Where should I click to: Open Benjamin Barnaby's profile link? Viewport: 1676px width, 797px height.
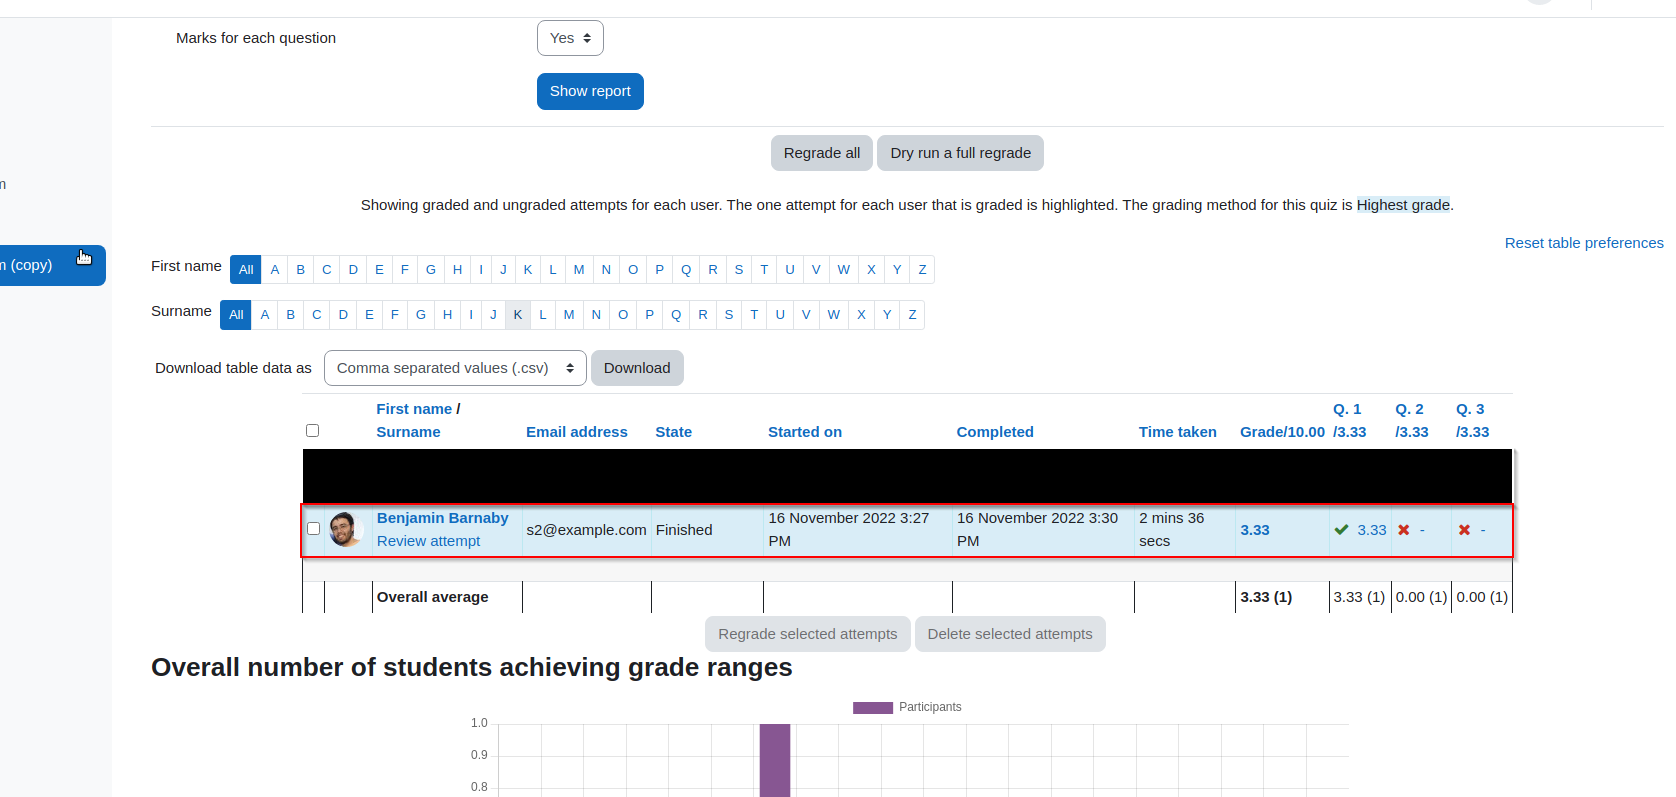point(442,518)
